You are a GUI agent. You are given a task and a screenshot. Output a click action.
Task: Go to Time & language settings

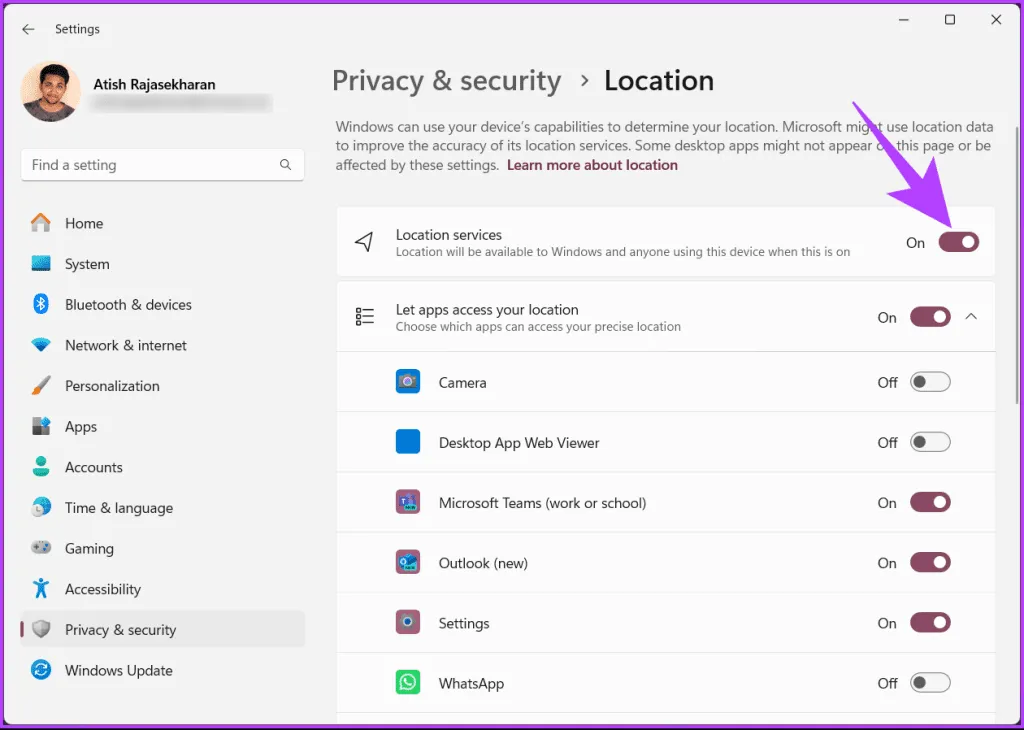coord(118,508)
